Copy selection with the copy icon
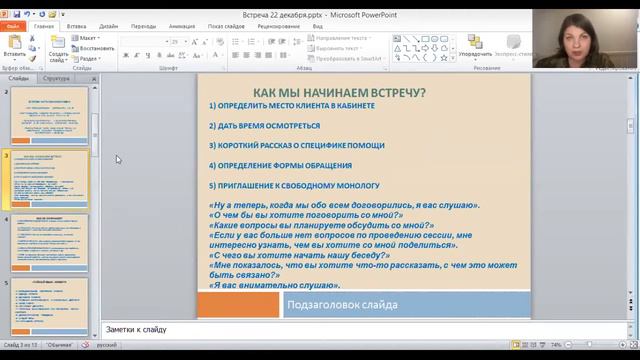This screenshot has width=640, height=360. coord(32,49)
